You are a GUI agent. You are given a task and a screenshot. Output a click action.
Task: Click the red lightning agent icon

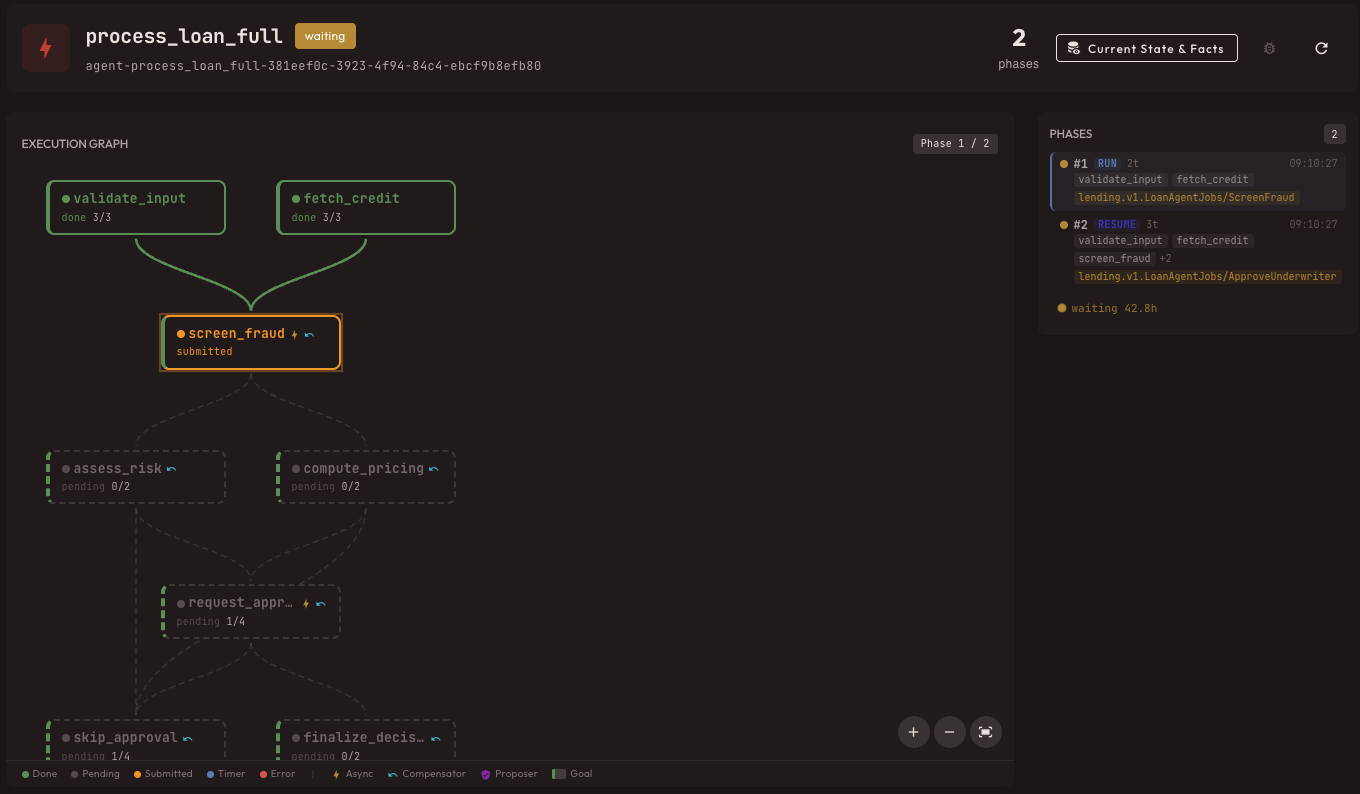point(46,48)
